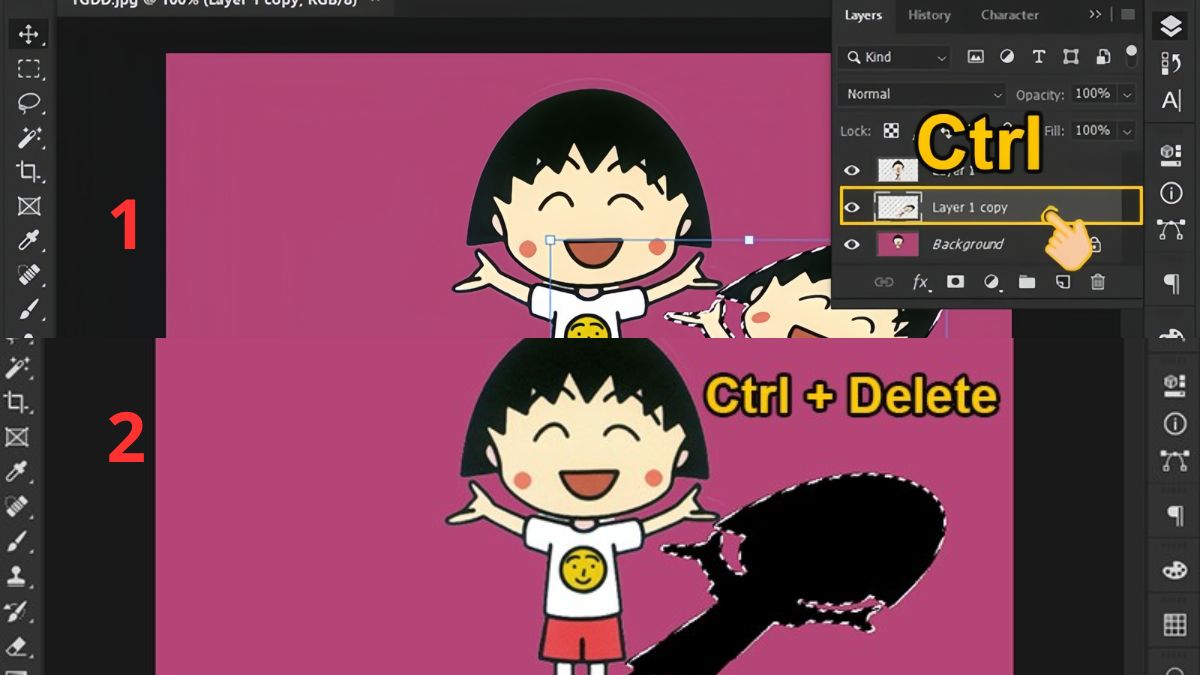The width and height of the screenshot is (1200, 675).
Task: Select the Lasso tool
Action: click(29, 102)
